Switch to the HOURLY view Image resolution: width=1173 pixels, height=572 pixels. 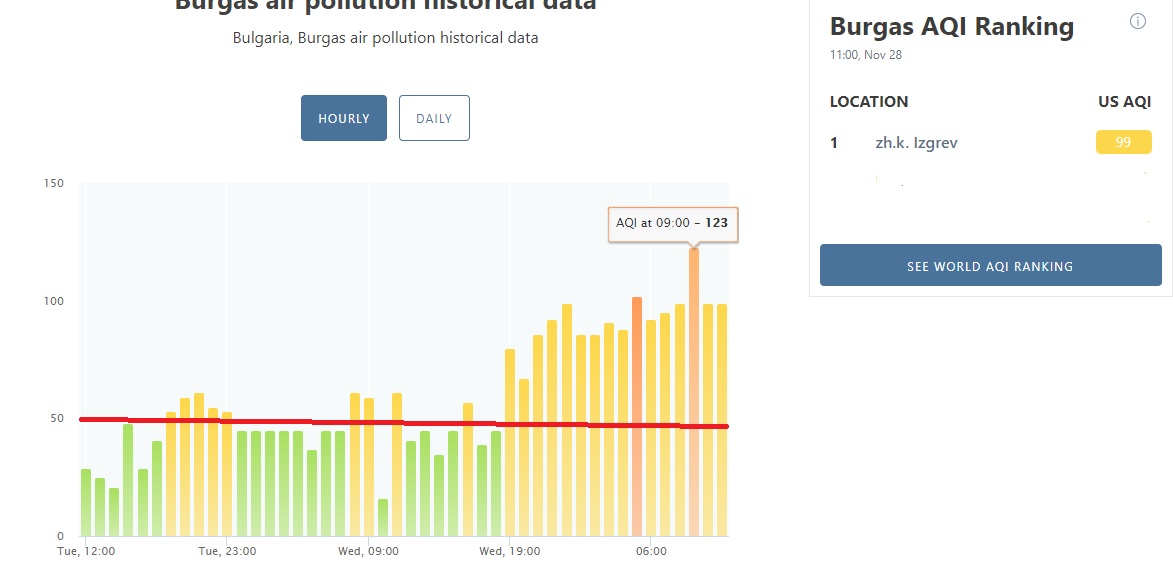344,118
